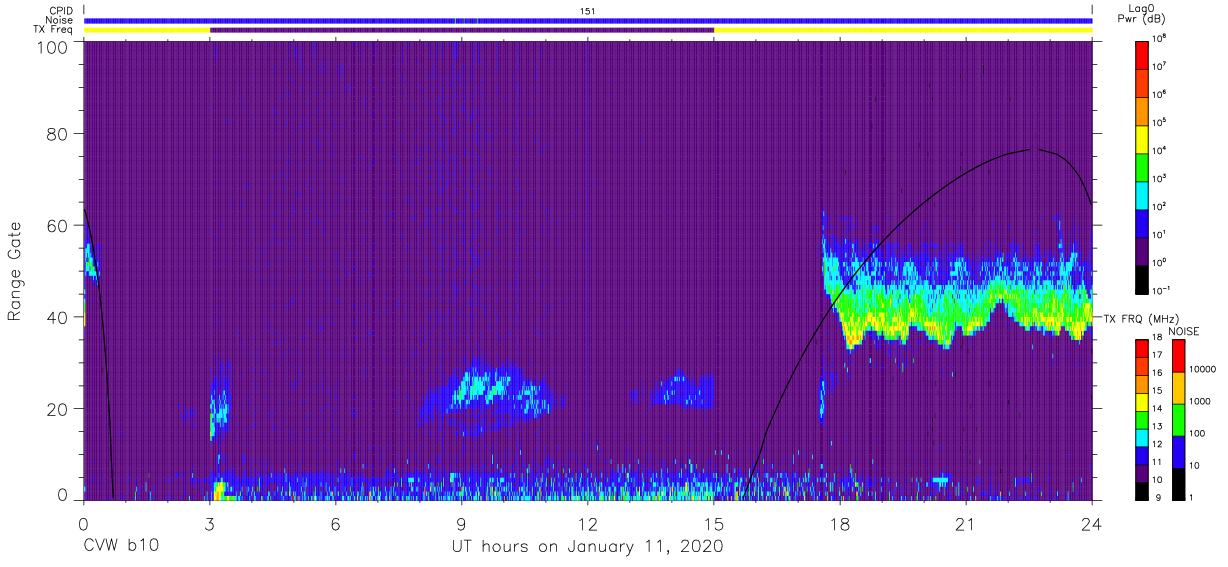Click the Noise row label at top left
Screen dimensions: 1228x567
[61, 20]
